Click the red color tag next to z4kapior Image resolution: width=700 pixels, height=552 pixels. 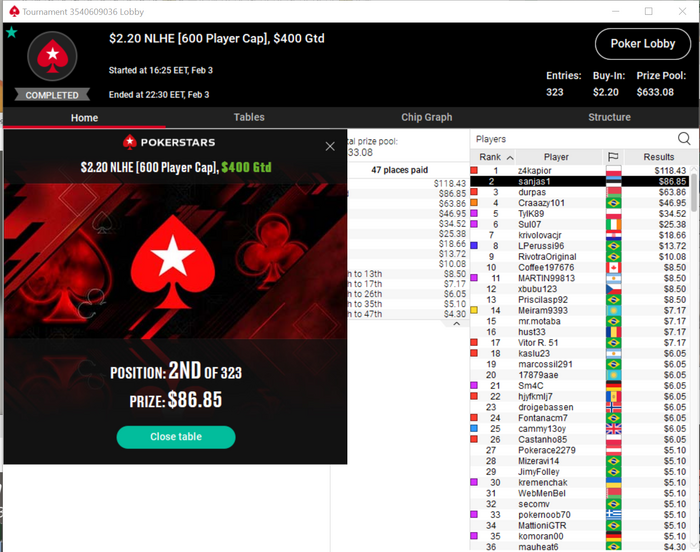pyautogui.click(x=474, y=170)
